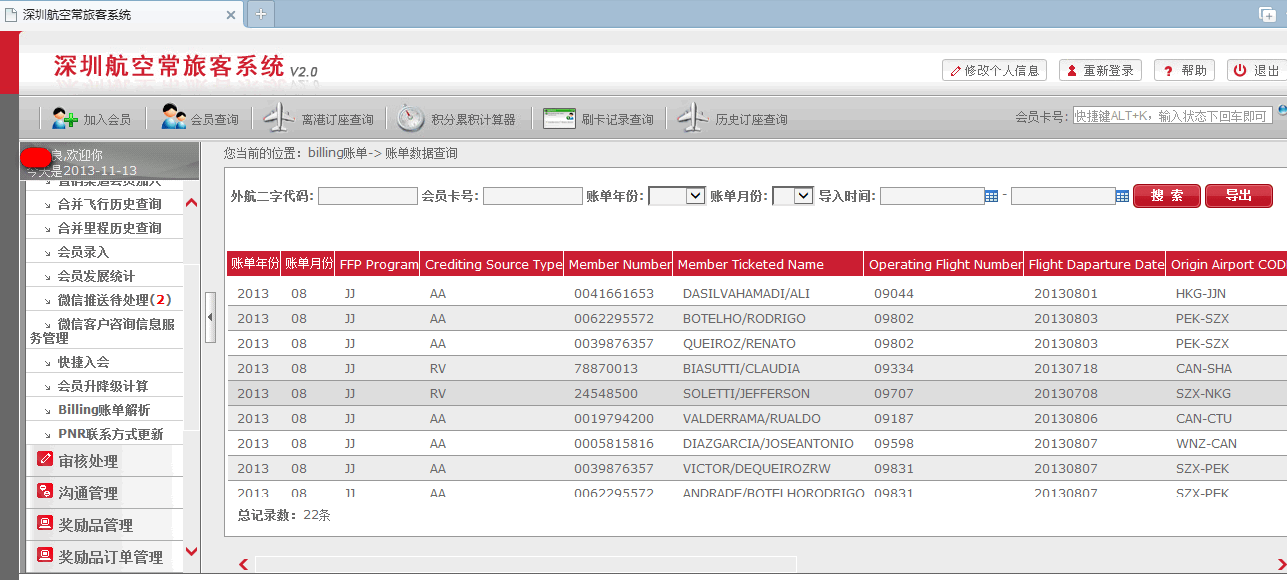The height and width of the screenshot is (580, 1287).
Task: Select the BOTELHO/RODRIGO row
Action: [x=757, y=319]
